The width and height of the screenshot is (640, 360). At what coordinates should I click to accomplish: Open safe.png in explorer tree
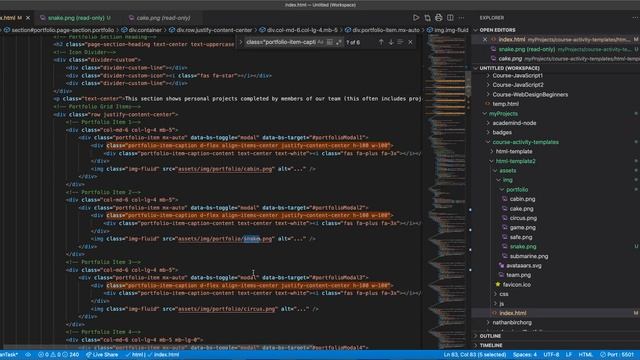coord(521,237)
